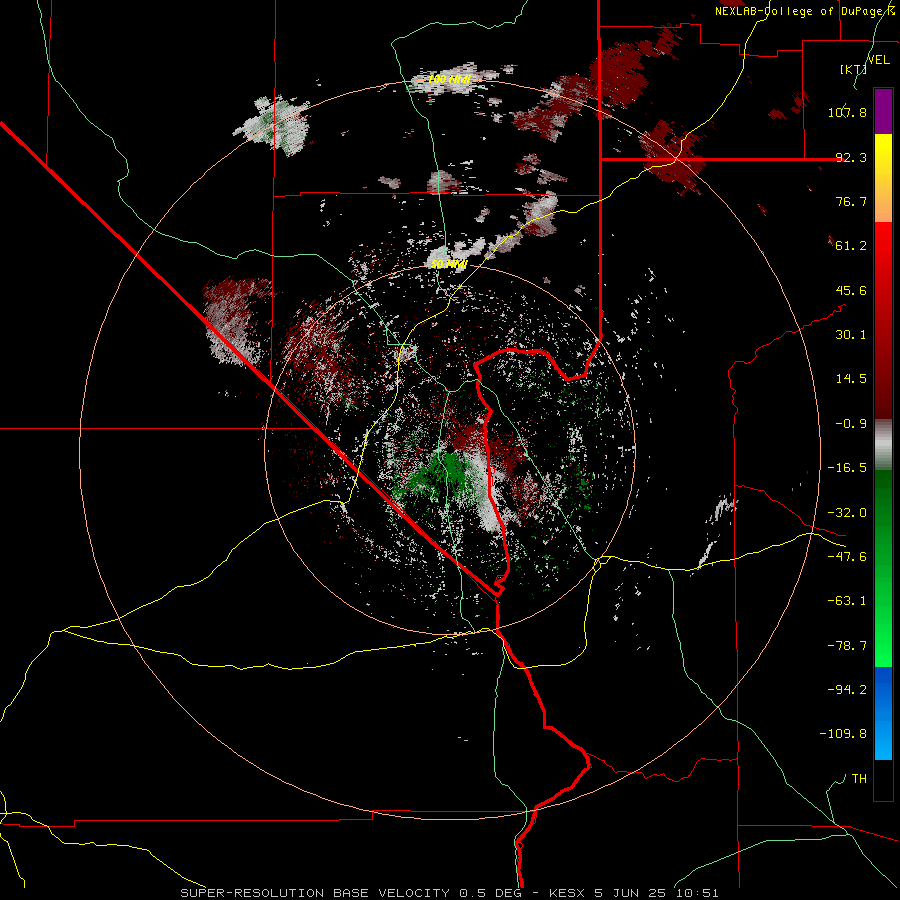Image resolution: width=900 pixels, height=900 pixels.
Task: Click the -32.0 legend value
Action: pos(847,513)
